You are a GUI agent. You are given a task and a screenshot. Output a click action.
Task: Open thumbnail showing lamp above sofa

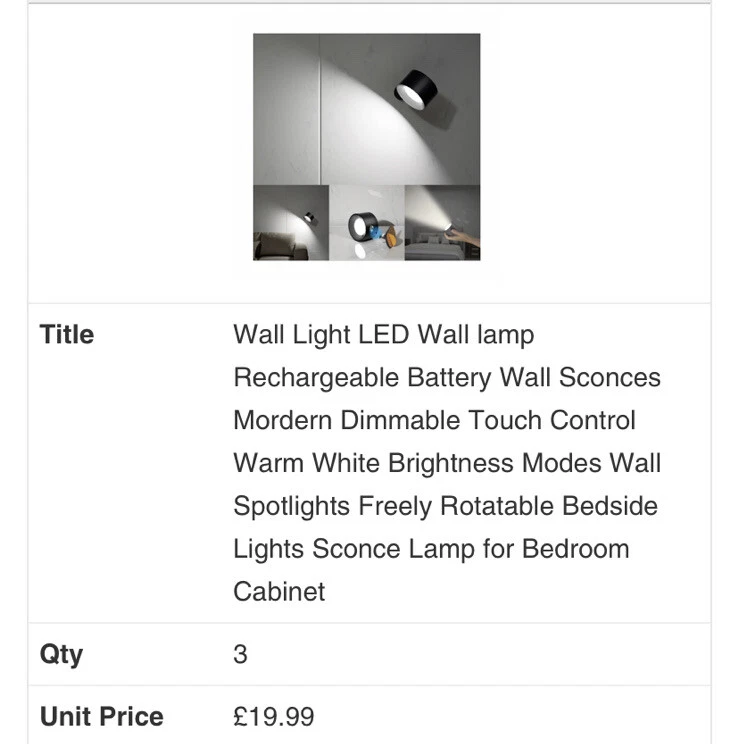click(x=291, y=223)
